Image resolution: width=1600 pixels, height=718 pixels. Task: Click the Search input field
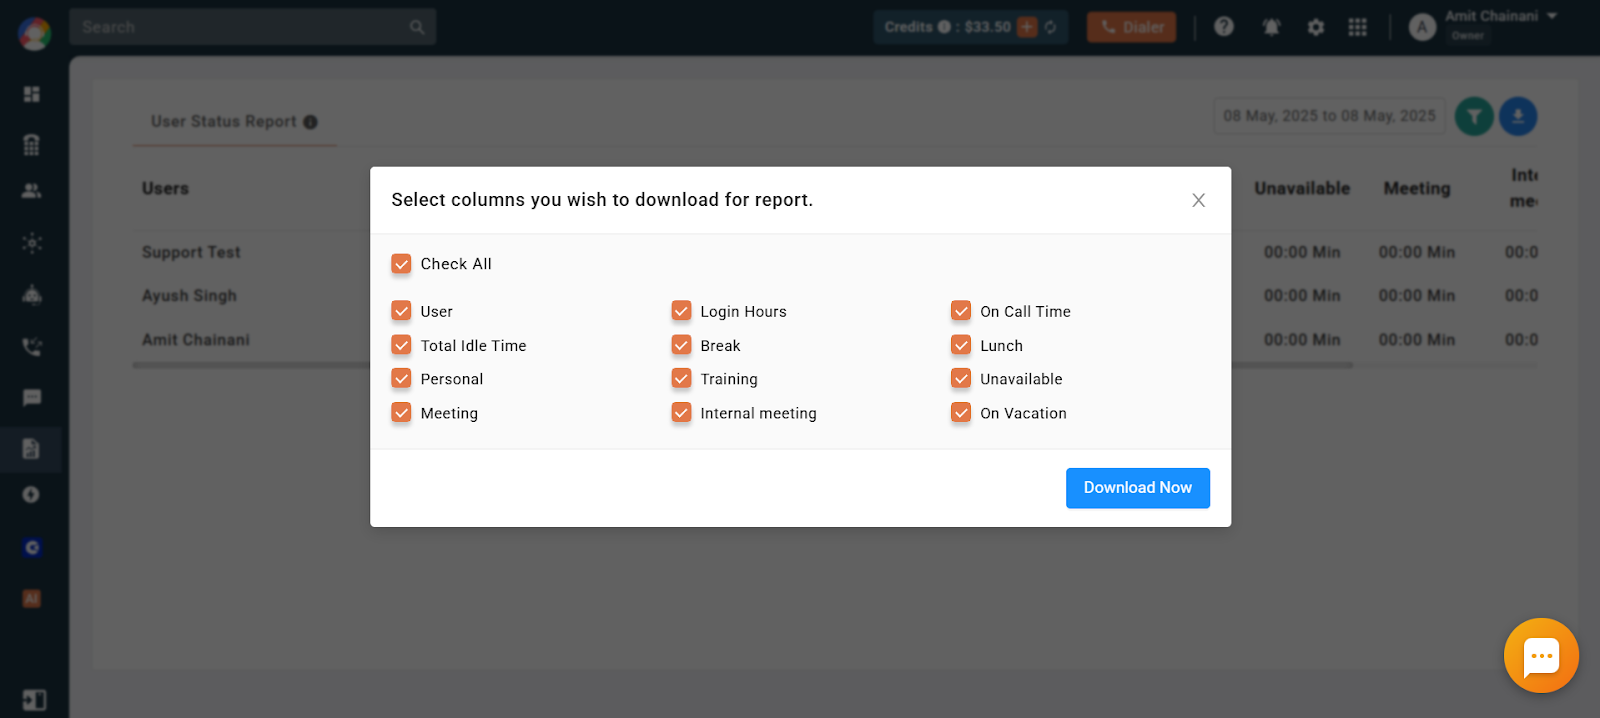point(253,27)
